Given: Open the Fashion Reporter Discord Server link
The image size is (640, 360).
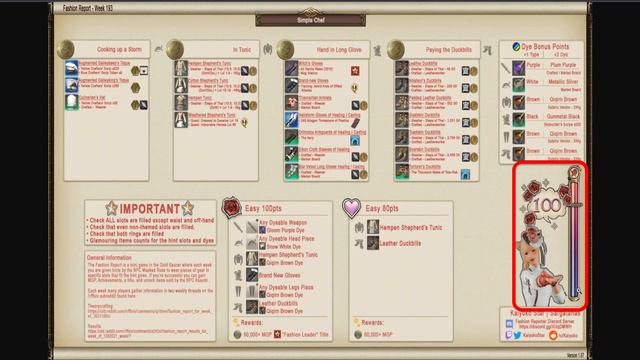Looking at the screenshot, I should click(545, 324).
